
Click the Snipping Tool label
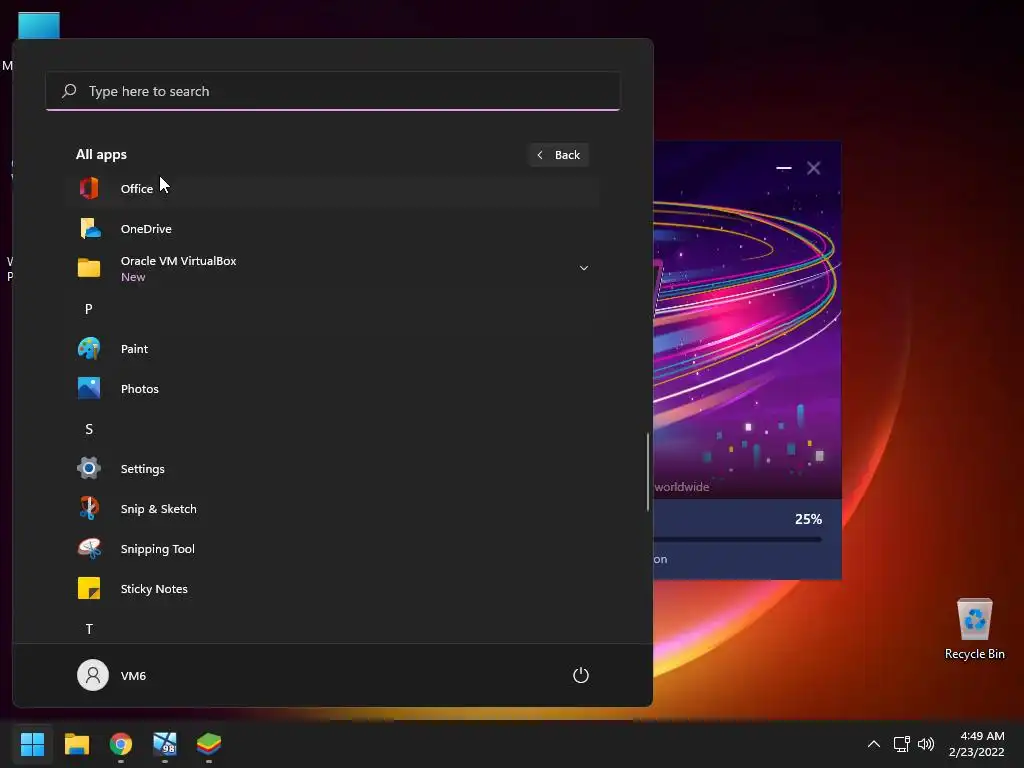(x=157, y=549)
